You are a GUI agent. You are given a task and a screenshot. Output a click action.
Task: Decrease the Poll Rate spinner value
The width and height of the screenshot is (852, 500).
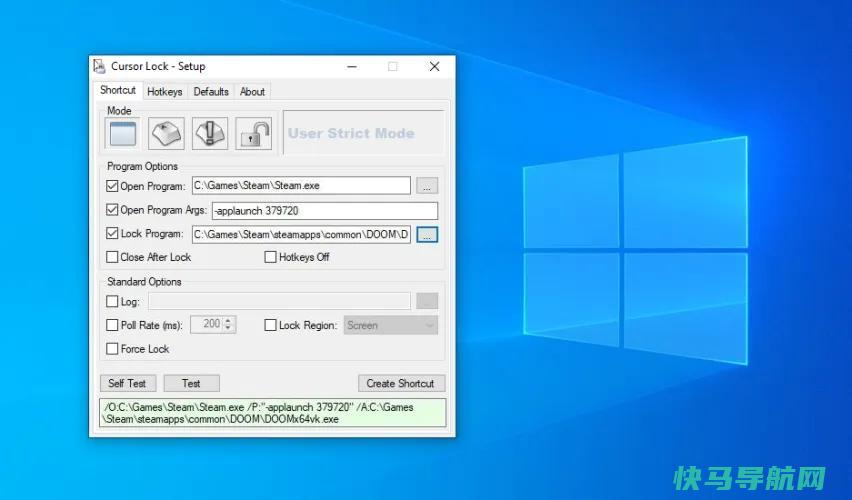(229, 328)
